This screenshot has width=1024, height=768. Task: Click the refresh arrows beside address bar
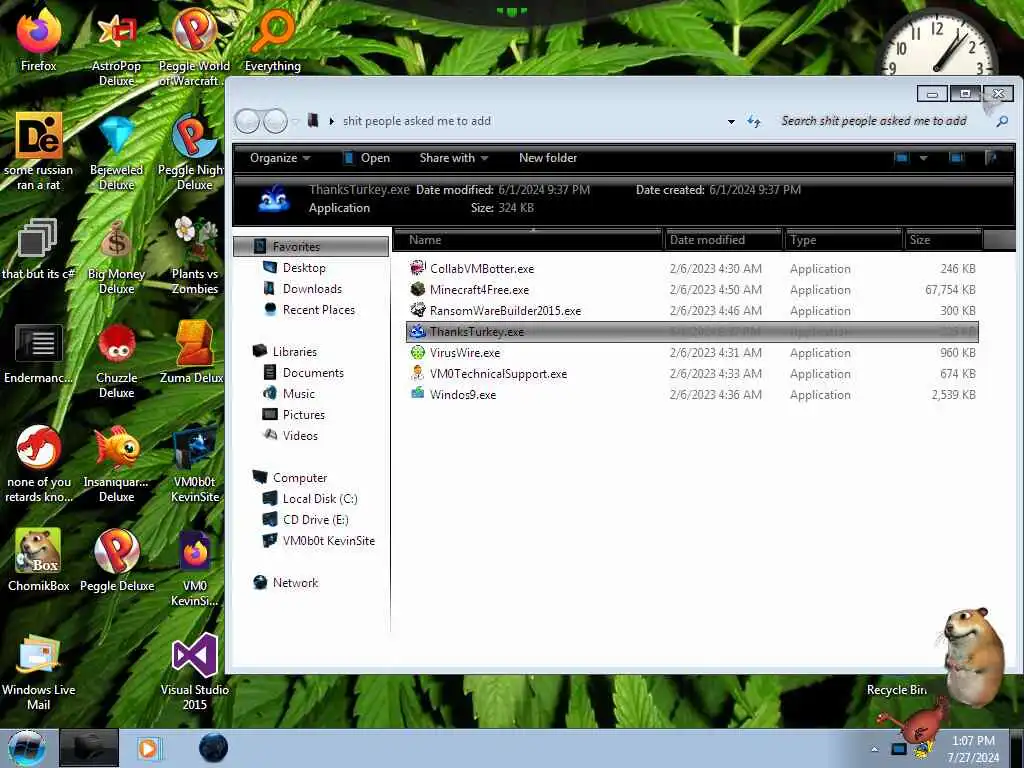pos(754,121)
